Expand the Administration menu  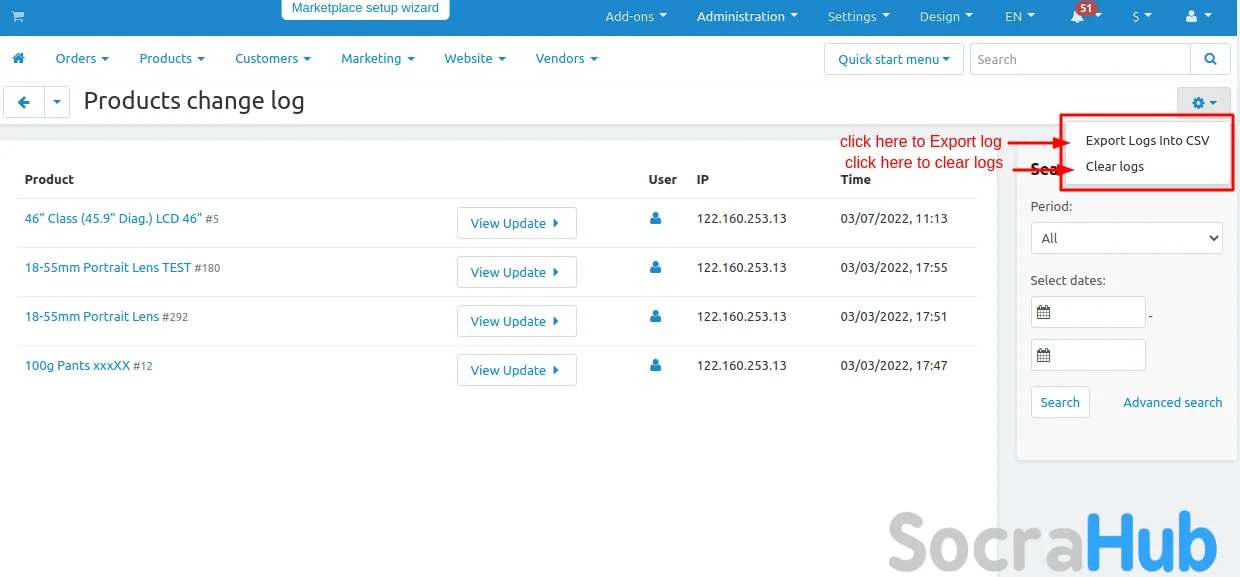(747, 17)
